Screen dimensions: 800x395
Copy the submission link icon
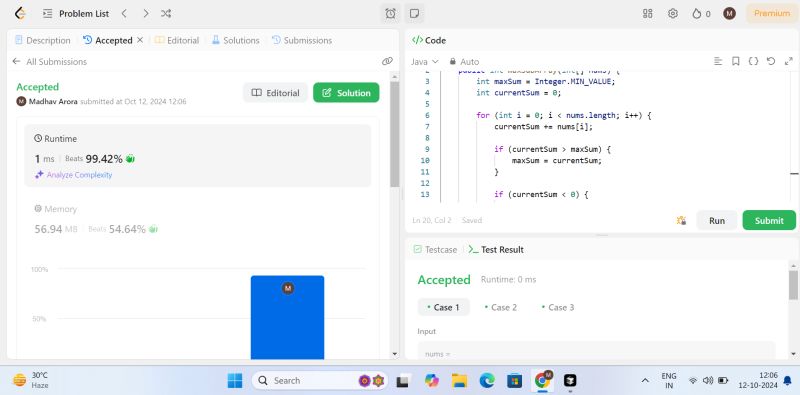coord(387,61)
